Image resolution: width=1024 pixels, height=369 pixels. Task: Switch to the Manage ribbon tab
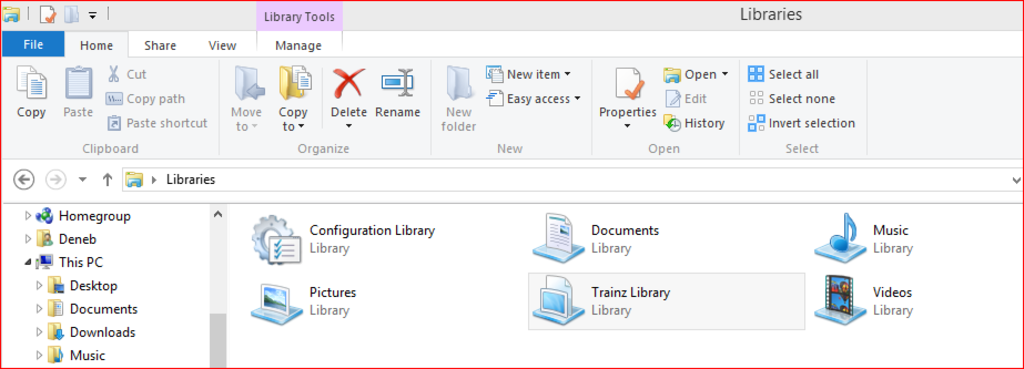(298, 45)
